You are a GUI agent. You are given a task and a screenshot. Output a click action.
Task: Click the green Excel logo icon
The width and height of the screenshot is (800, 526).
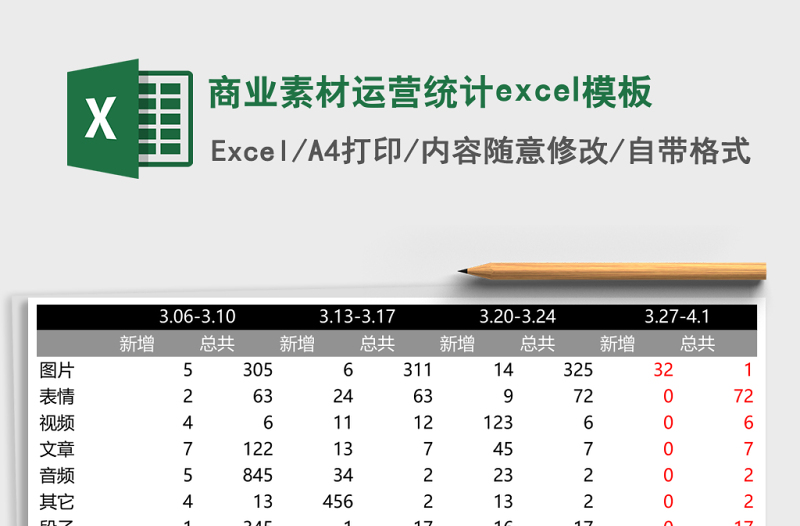(129, 119)
